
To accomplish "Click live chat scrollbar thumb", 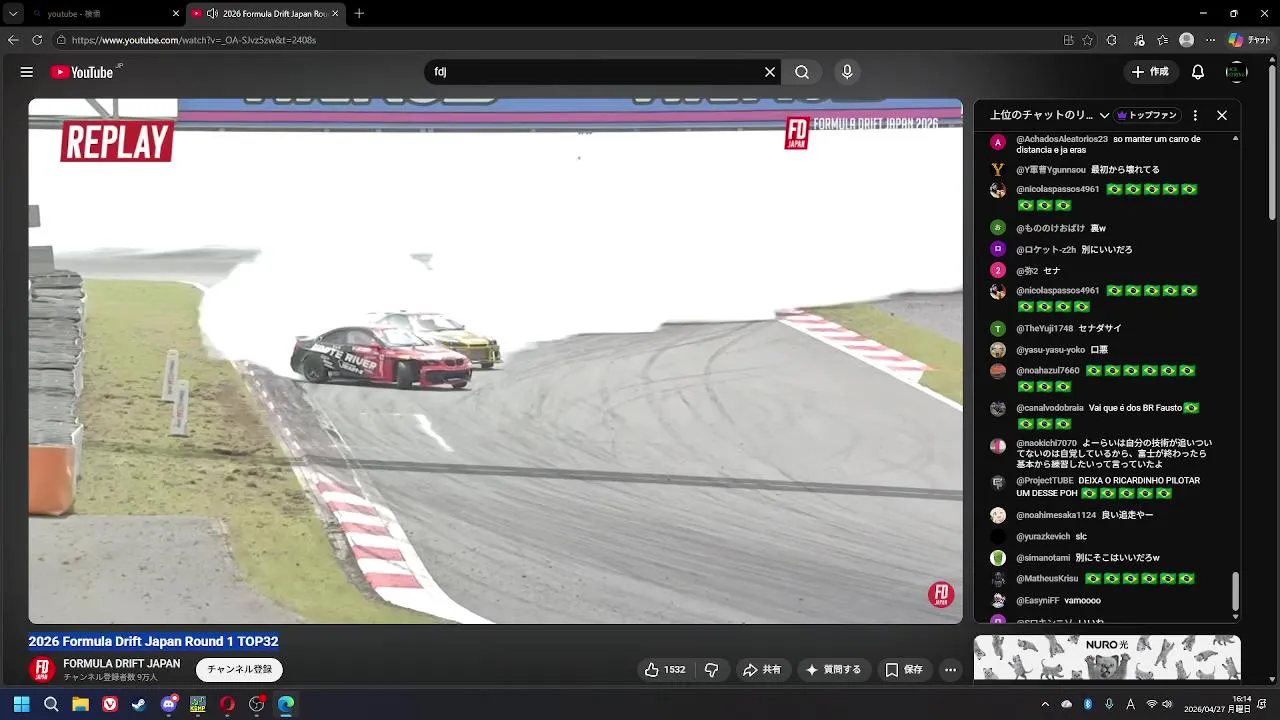I will [x=1235, y=592].
